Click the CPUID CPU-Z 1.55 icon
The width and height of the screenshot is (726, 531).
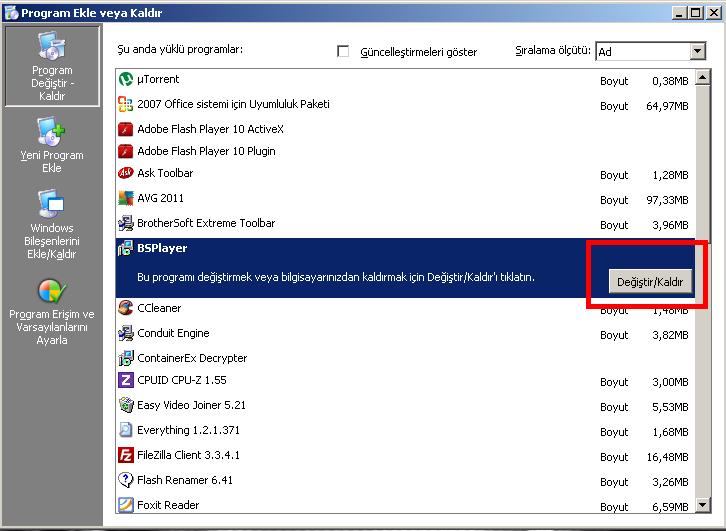coord(125,380)
